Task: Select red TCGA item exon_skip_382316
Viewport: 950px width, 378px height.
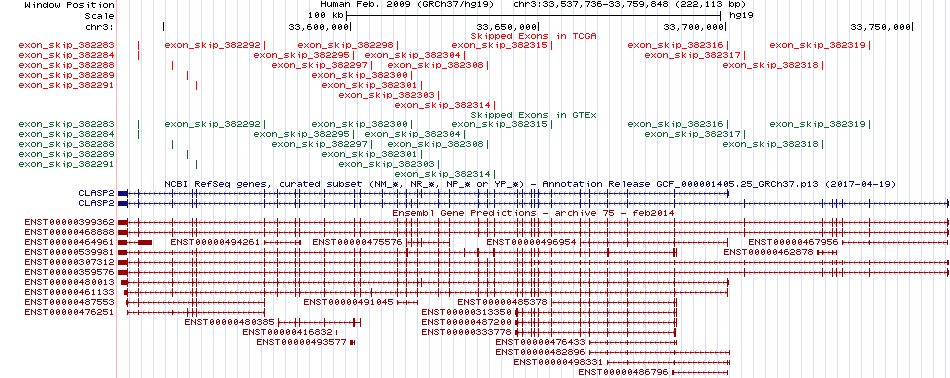Action: 676,45
